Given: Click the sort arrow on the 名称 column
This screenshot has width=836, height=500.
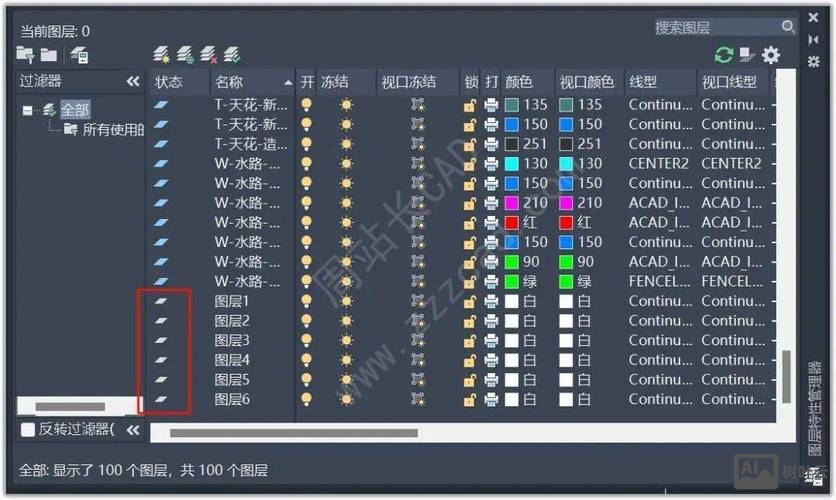Looking at the screenshot, I should 288,83.
